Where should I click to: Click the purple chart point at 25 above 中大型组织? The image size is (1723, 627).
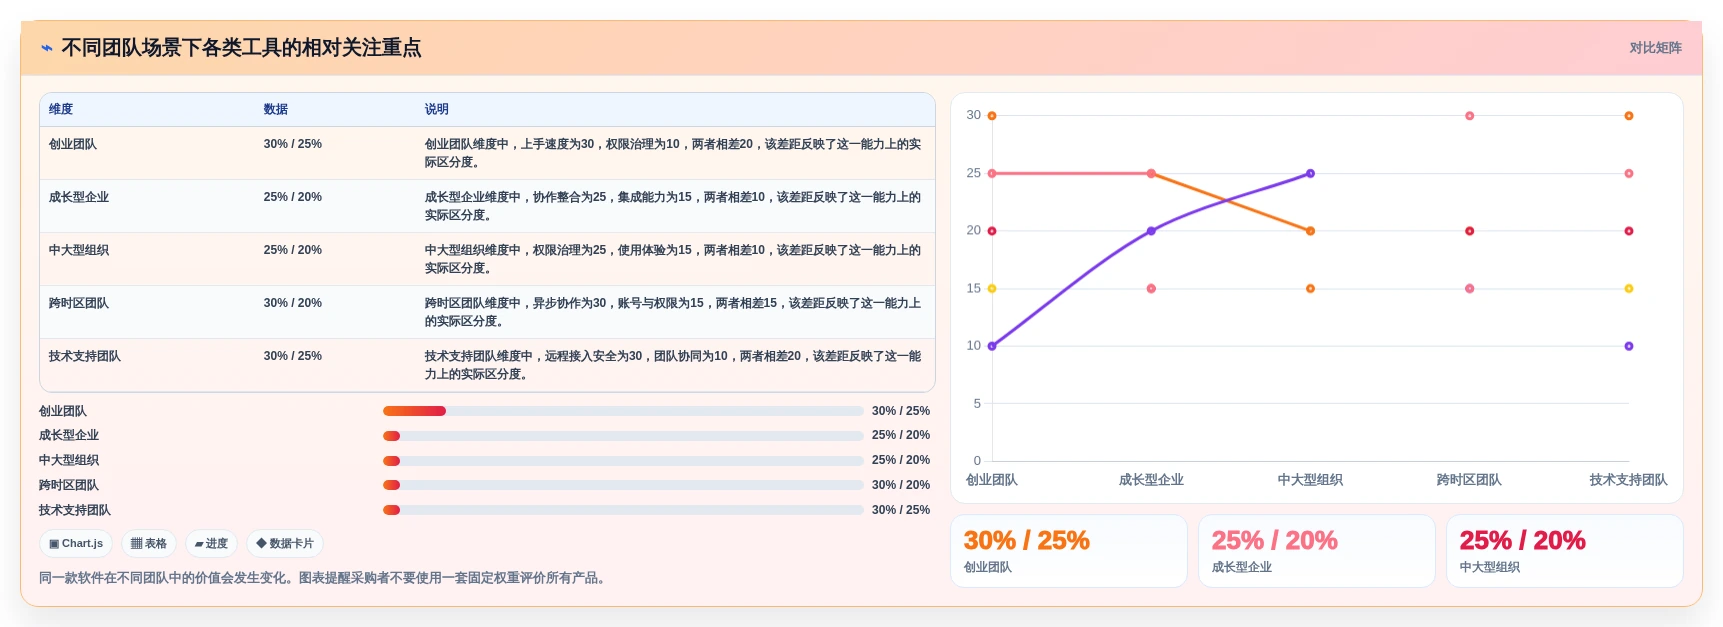pos(1310,174)
